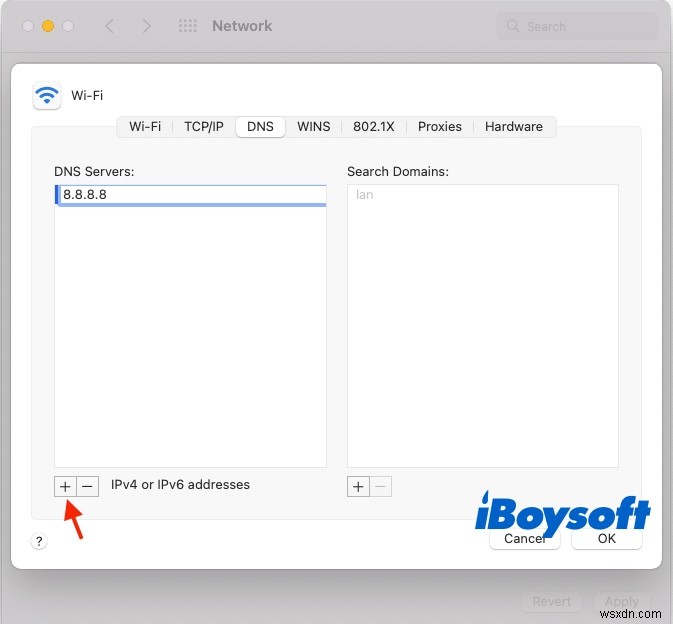Switch to the Proxies tab
This screenshot has height=624, width=673.
coord(440,127)
